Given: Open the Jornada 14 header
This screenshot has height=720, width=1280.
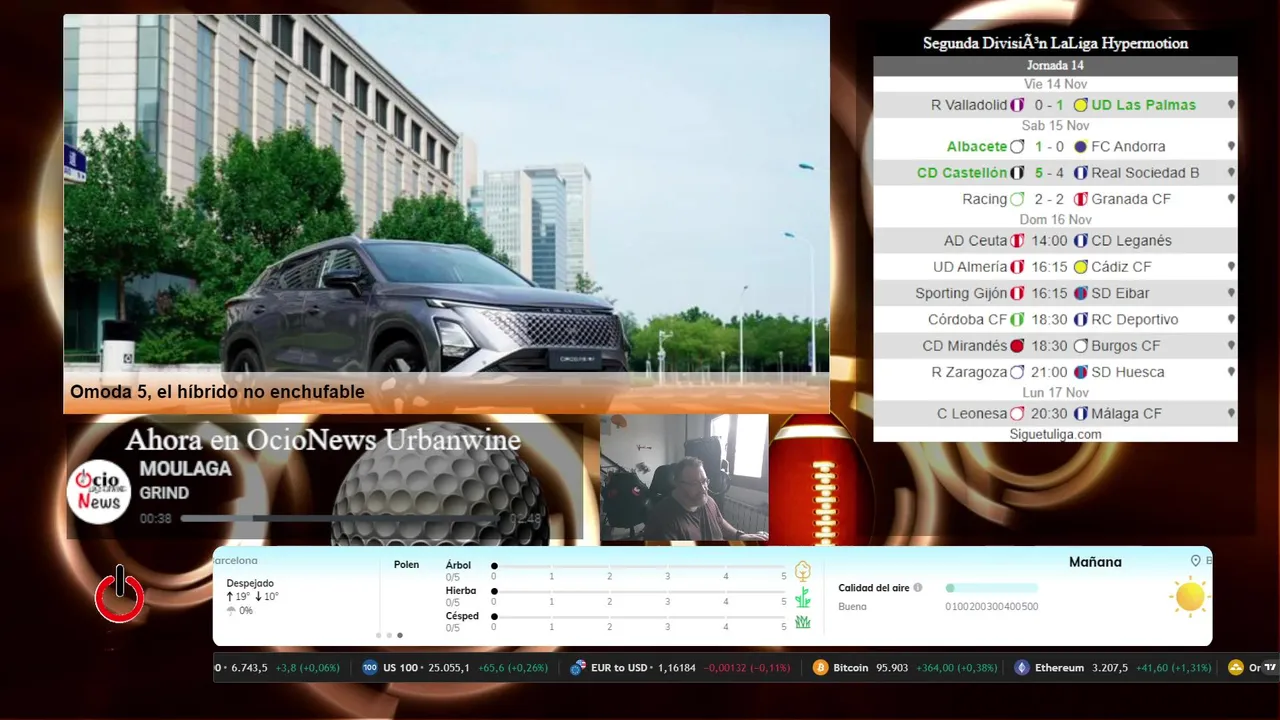Looking at the screenshot, I should (1055, 66).
